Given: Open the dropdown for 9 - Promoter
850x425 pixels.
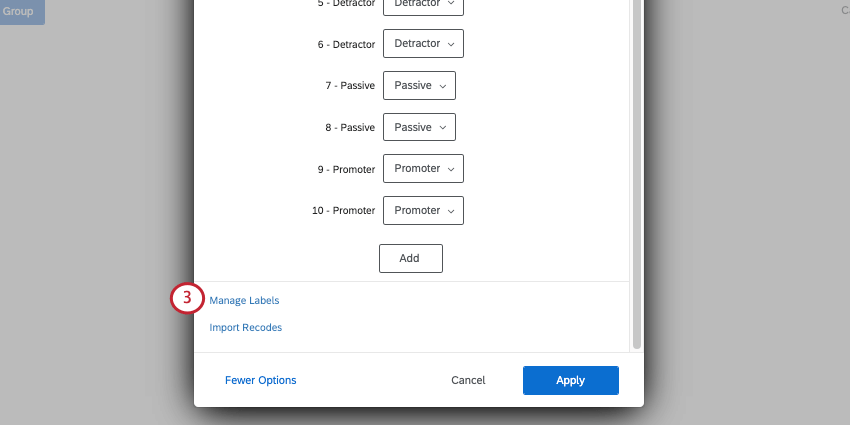Looking at the screenshot, I should pyautogui.click(x=423, y=169).
